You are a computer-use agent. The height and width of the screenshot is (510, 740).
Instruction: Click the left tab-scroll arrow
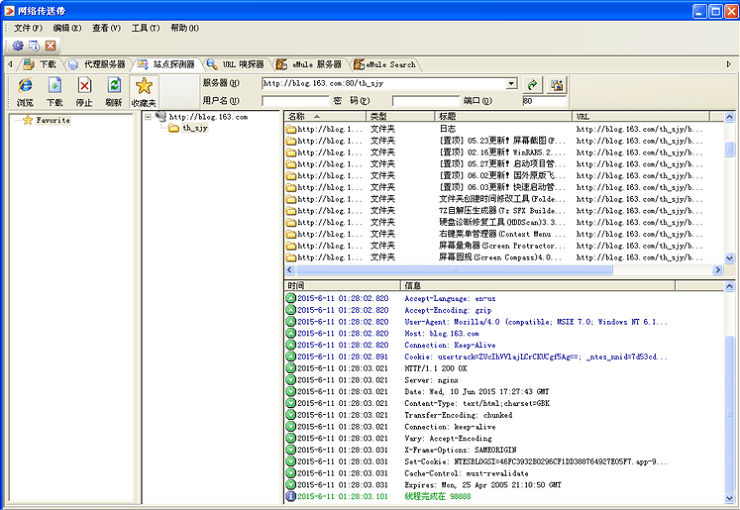pos(10,64)
